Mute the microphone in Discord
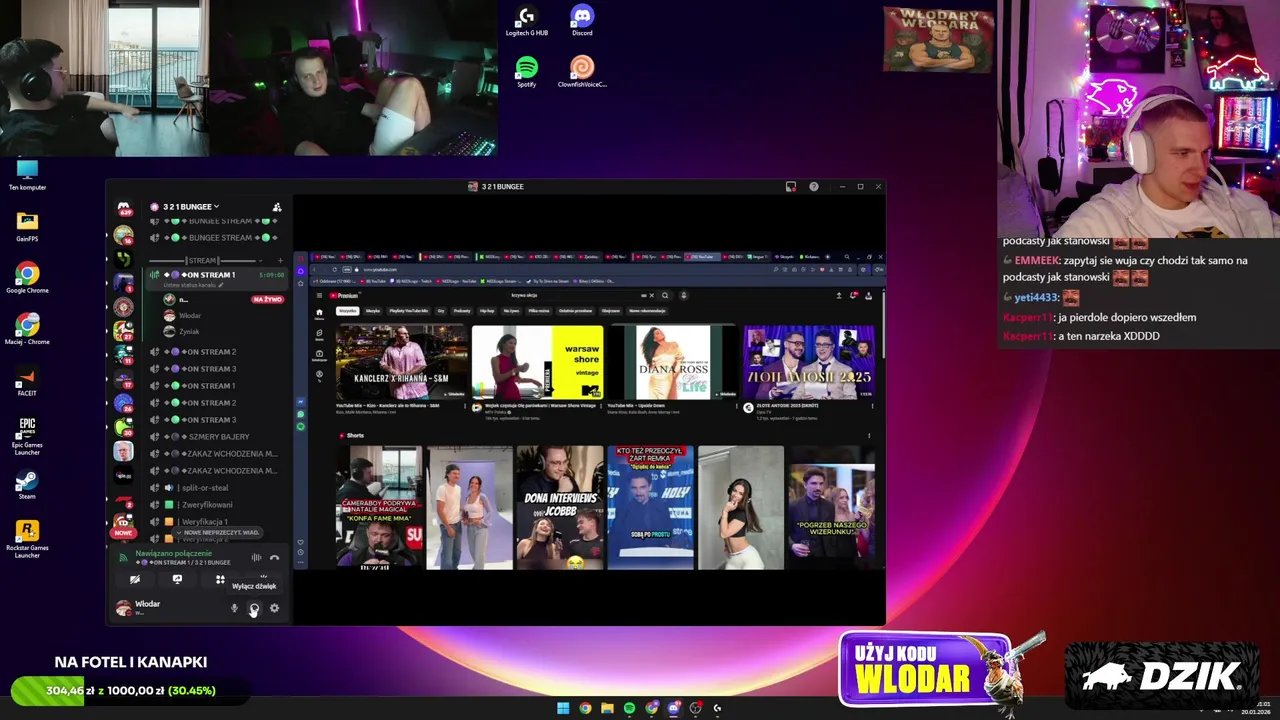 point(234,608)
